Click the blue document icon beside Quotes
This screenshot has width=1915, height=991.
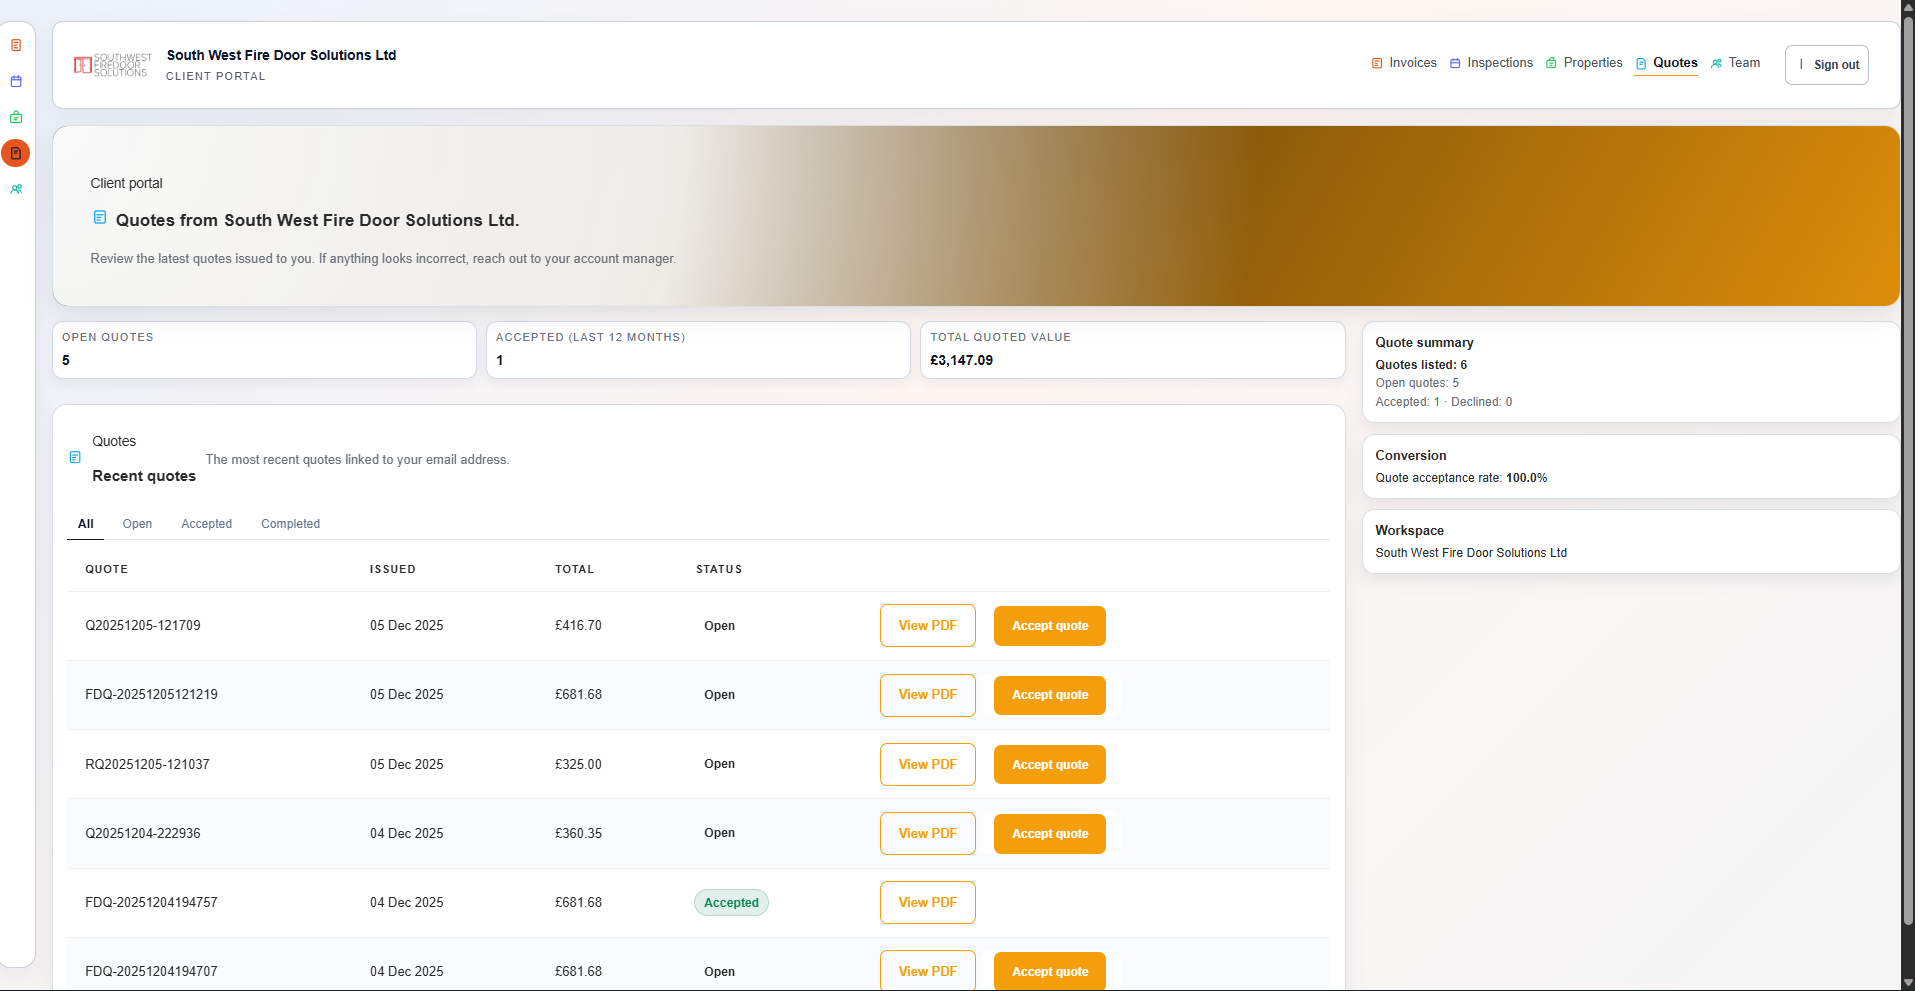[x=1639, y=63]
